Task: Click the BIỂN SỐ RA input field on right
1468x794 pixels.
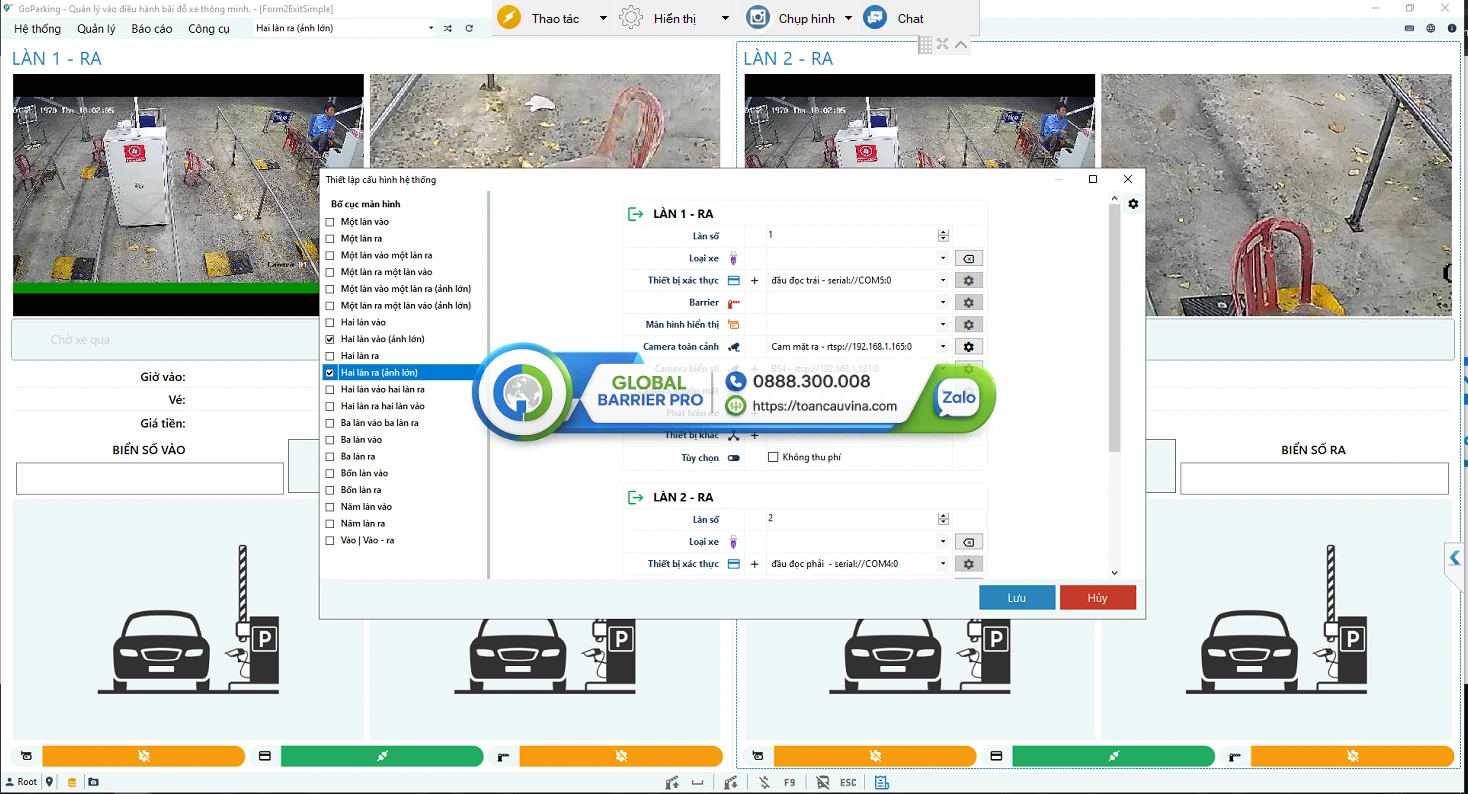Action: [x=1314, y=478]
